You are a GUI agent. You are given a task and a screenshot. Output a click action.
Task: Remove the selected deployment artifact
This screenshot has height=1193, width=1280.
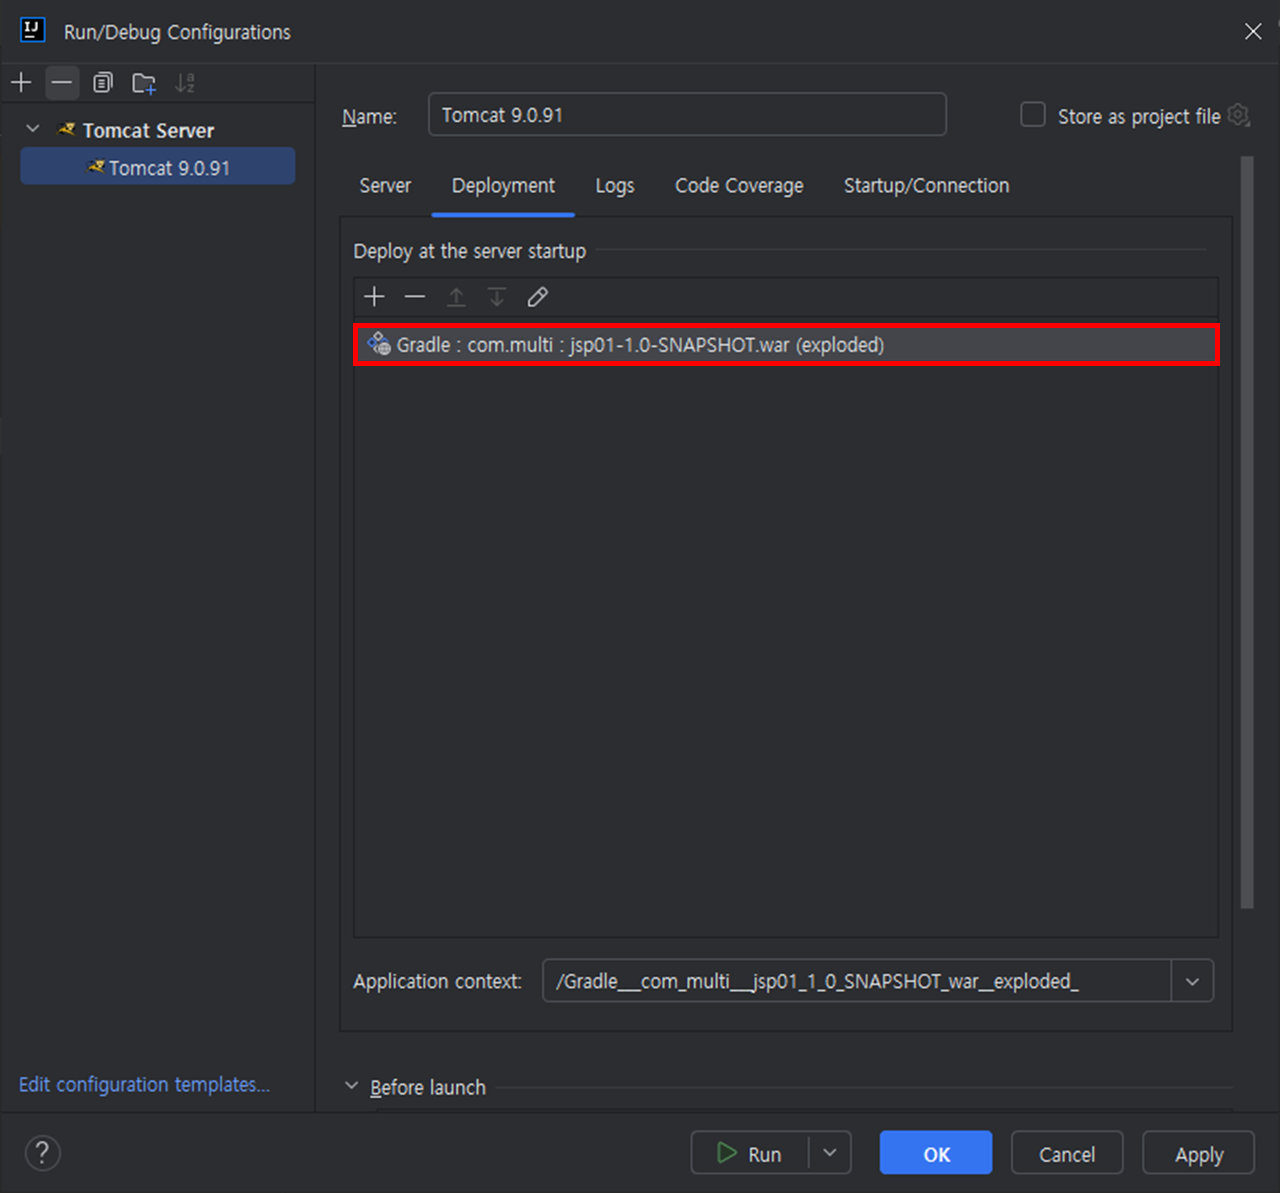(415, 297)
